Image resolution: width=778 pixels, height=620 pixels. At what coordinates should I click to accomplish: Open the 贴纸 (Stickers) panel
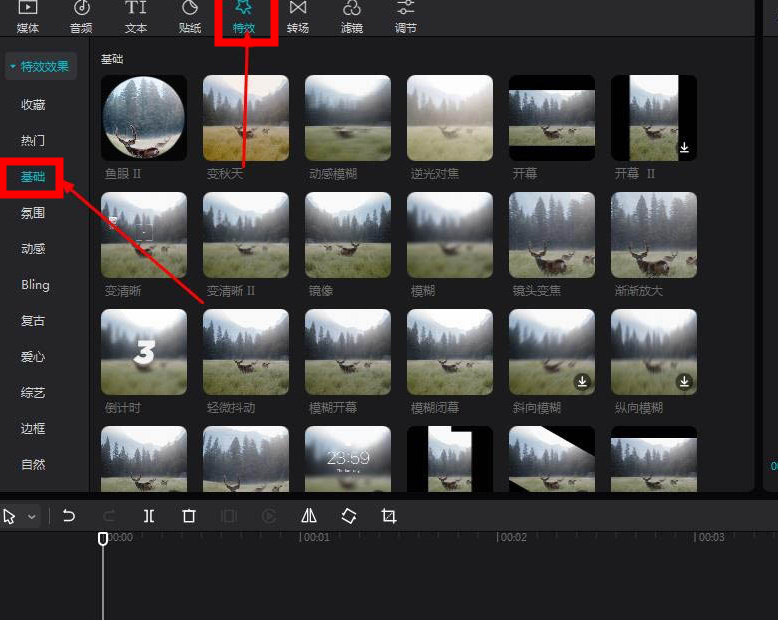190,17
